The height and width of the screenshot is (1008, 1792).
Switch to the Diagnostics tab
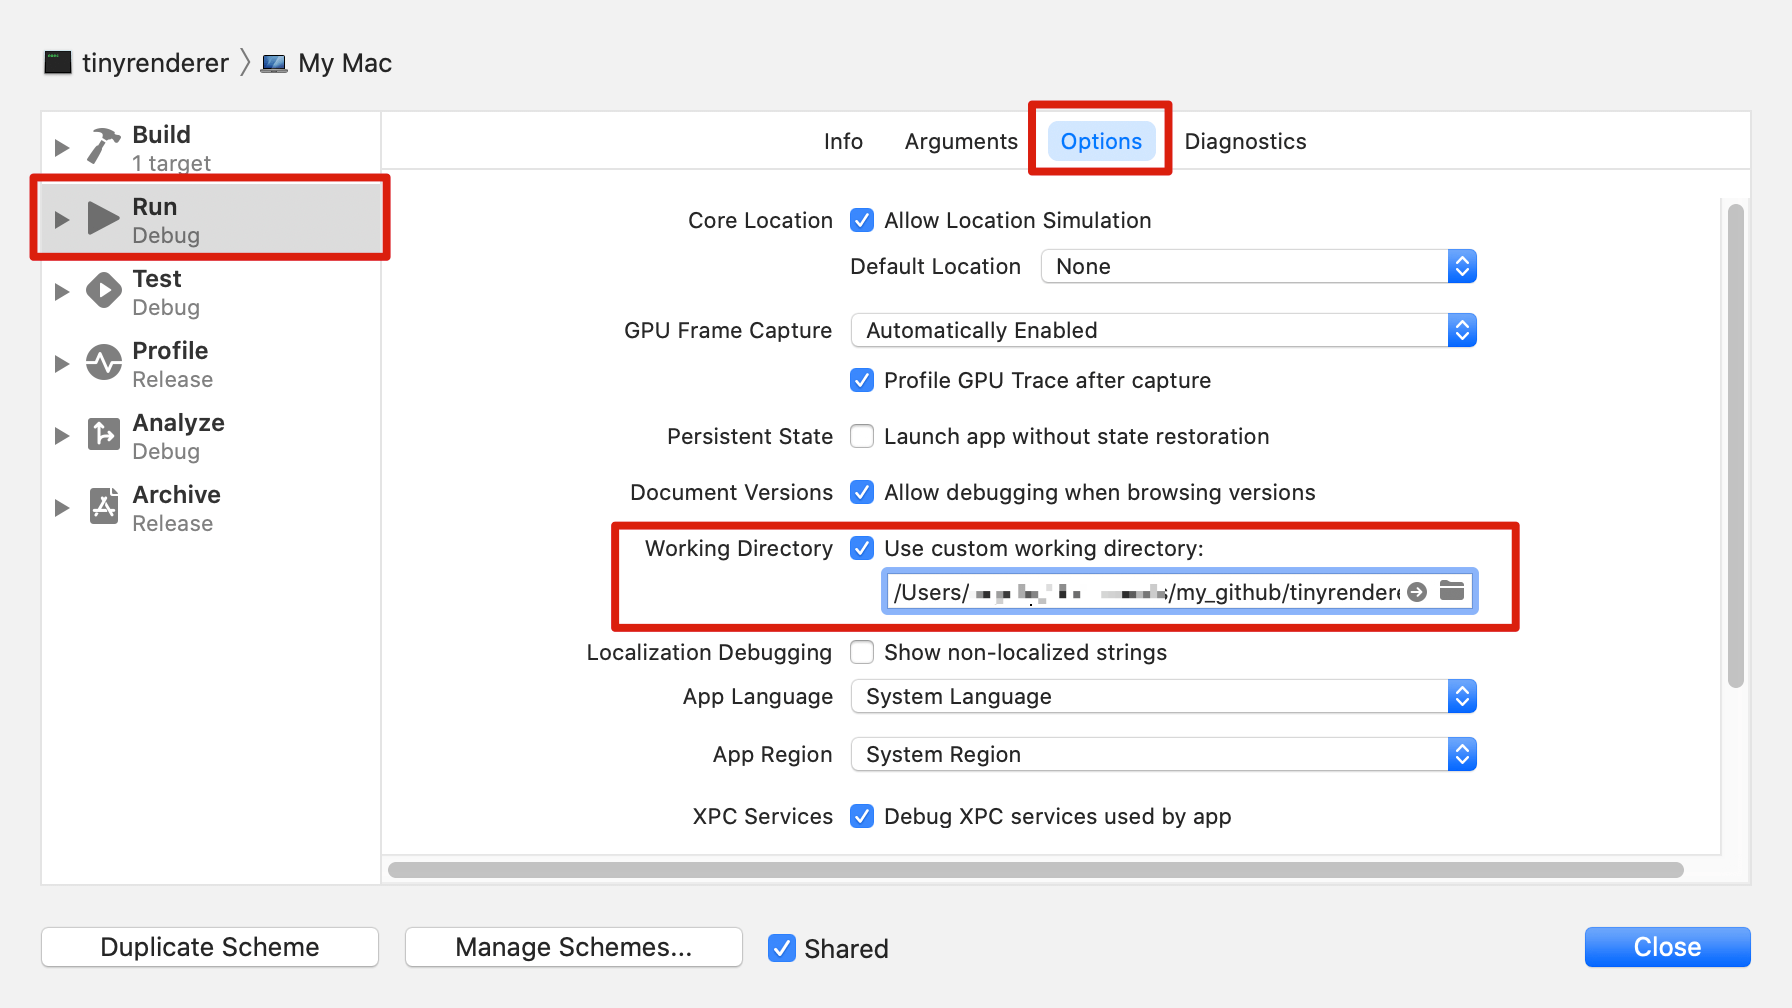click(1245, 141)
